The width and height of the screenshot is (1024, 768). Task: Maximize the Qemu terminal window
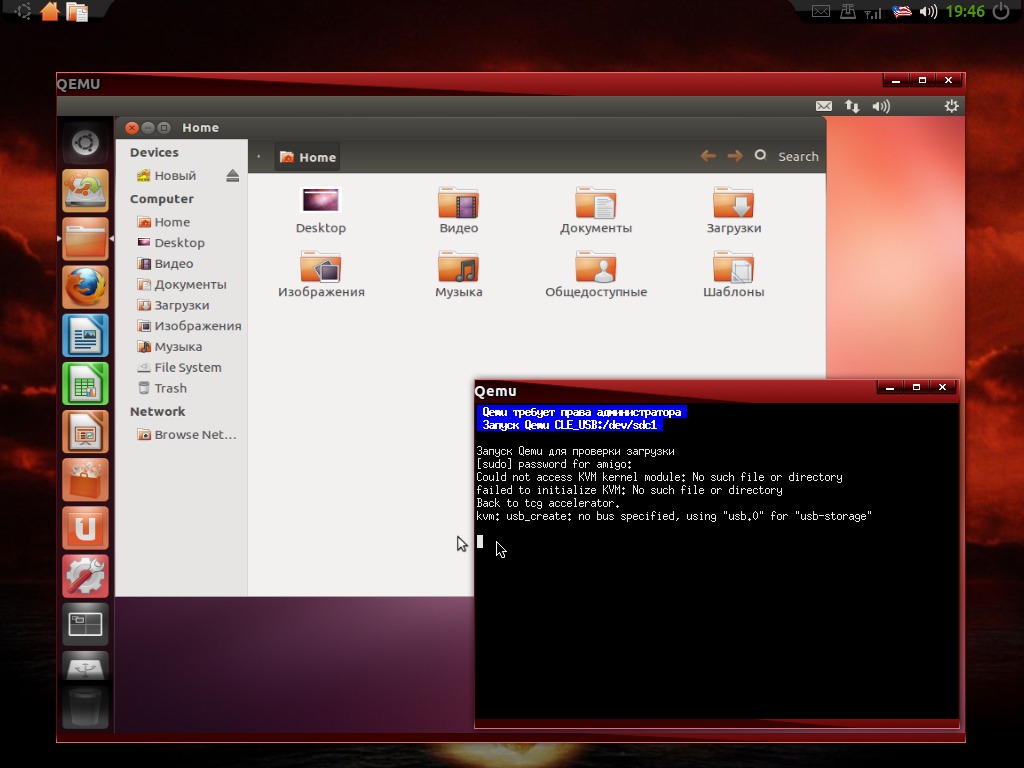click(916, 387)
